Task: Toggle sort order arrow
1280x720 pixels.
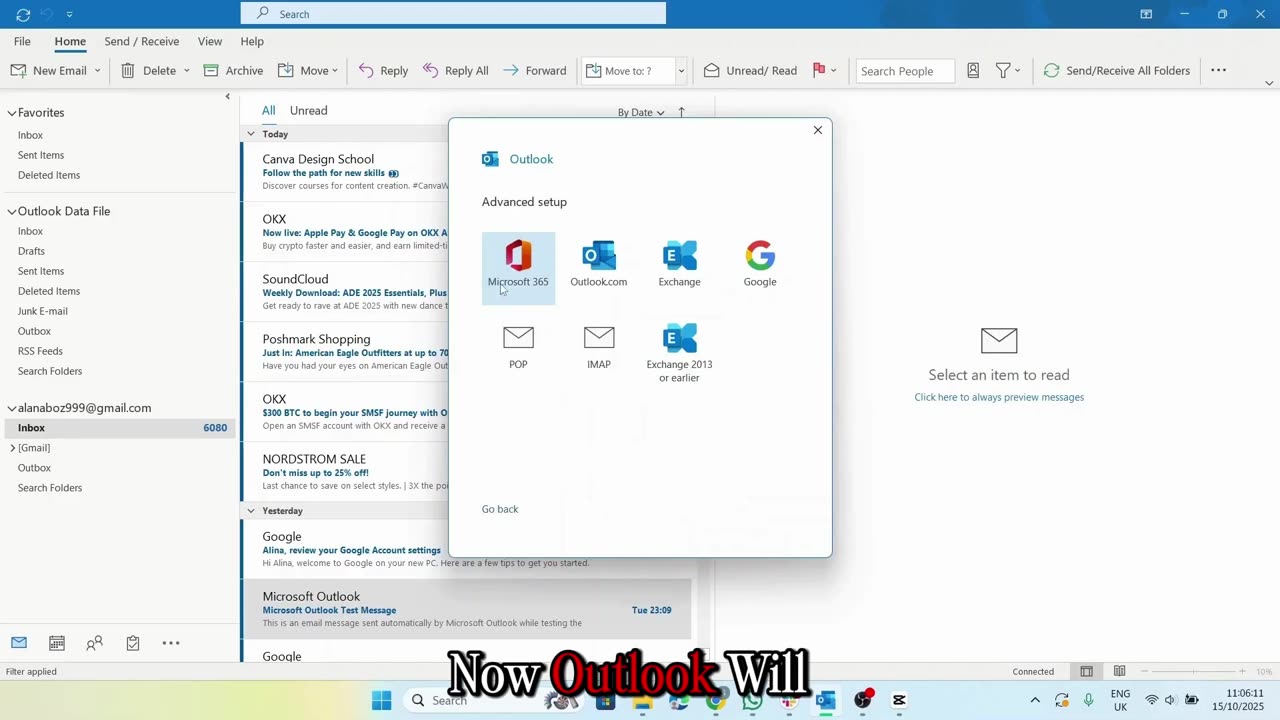Action: [682, 112]
